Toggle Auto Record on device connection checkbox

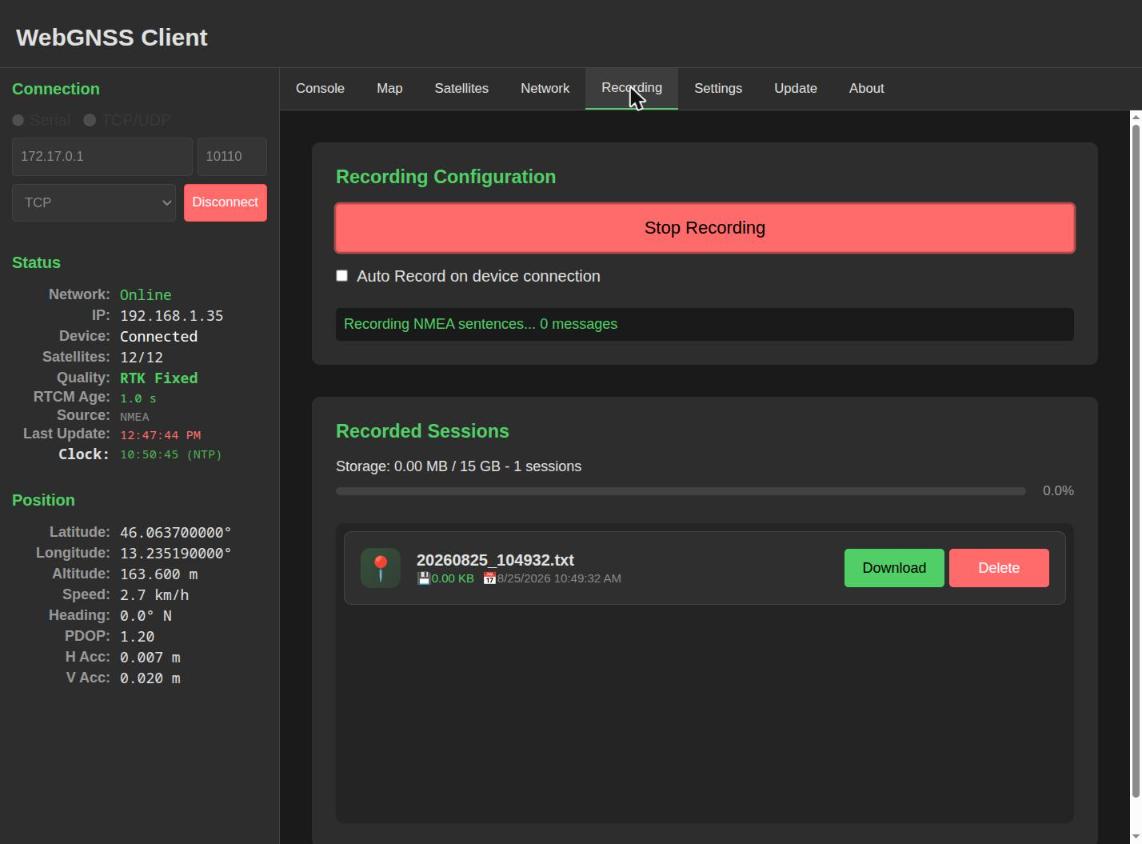pyautogui.click(x=342, y=276)
